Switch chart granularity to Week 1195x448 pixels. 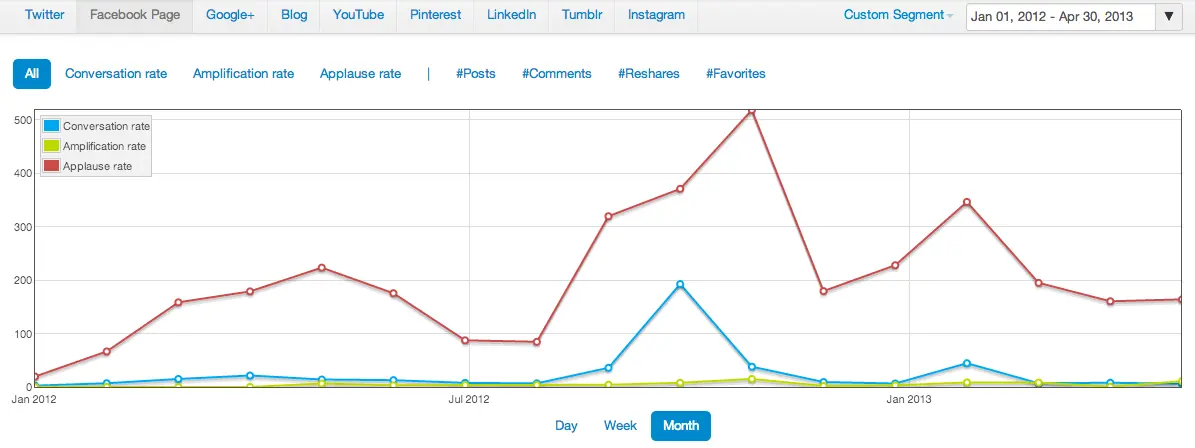click(x=620, y=426)
